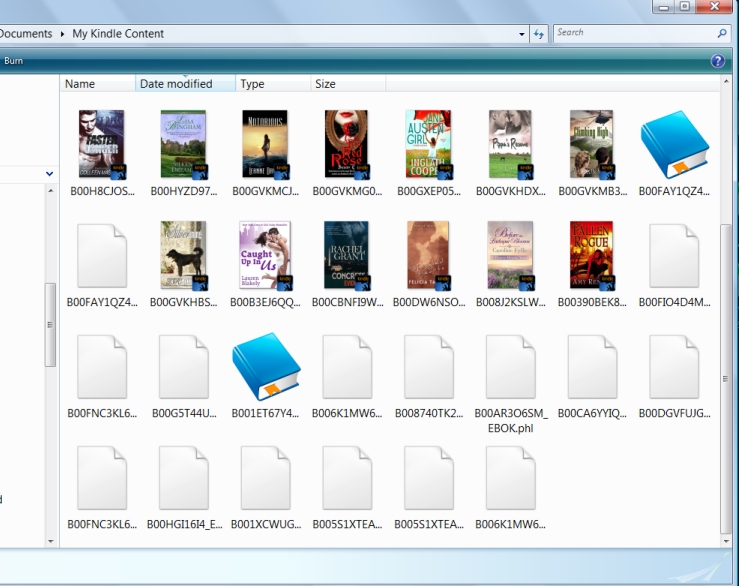Select the Notorious cover file B00GVKMCJ

pyautogui.click(x=265, y=153)
